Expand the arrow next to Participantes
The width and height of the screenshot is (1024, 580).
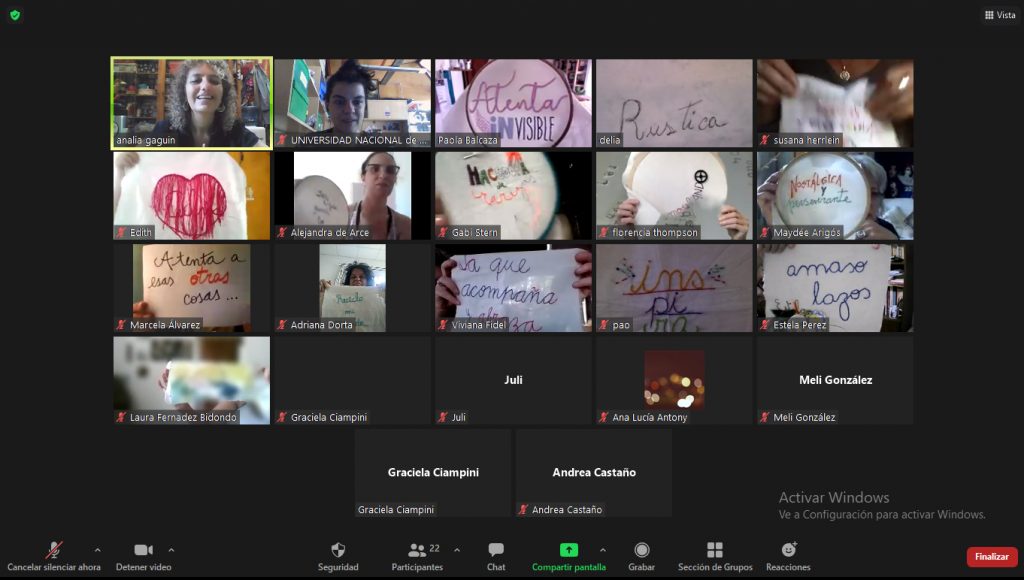[x=457, y=550]
